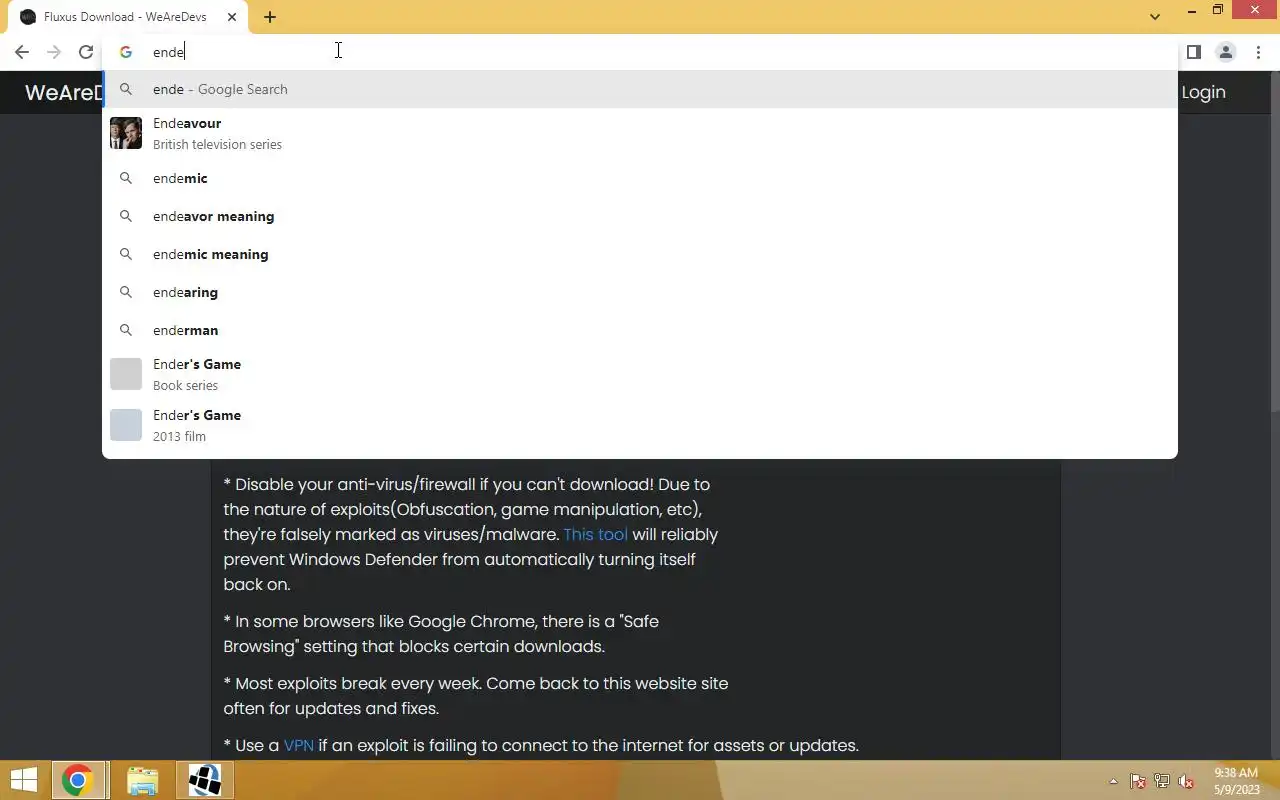Select the 'endemic' suggestion
The height and width of the screenshot is (800, 1280).
(x=640, y=178)
